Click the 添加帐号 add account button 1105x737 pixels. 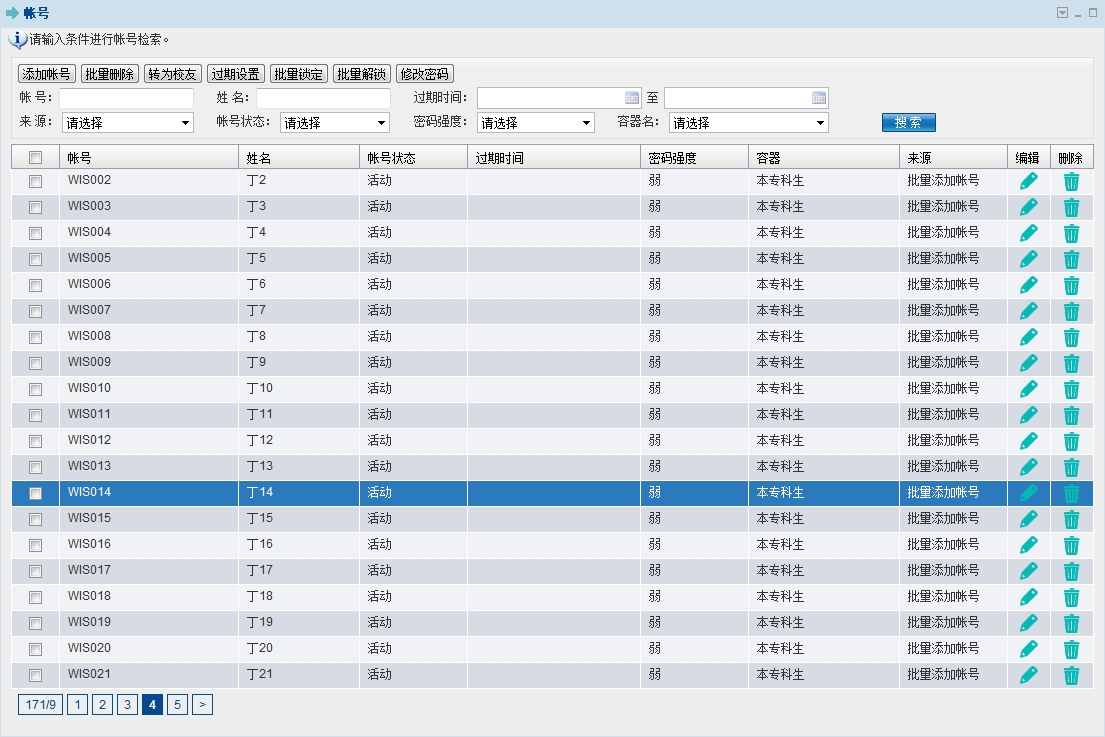coord(47,74)
